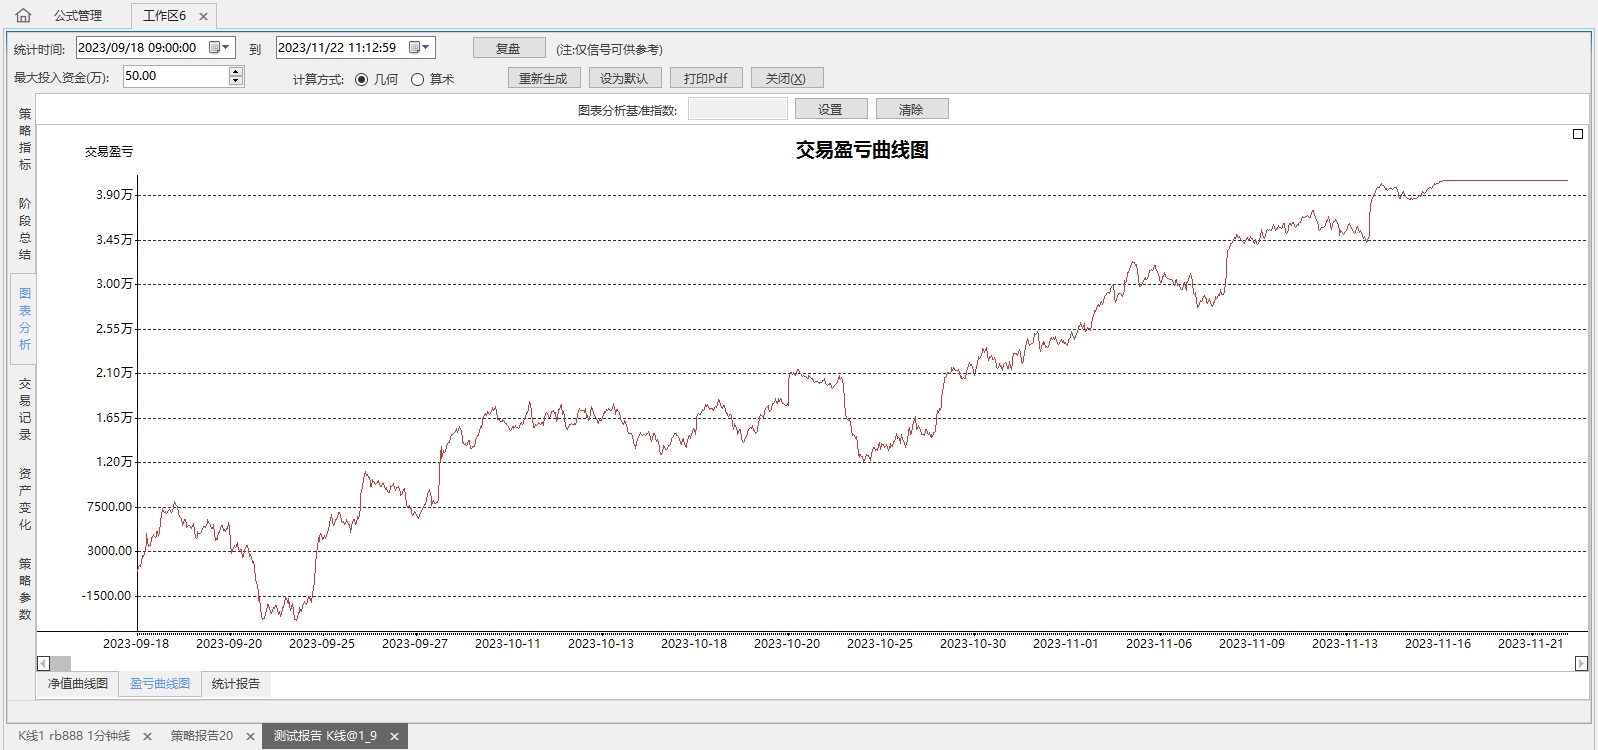Select the 几何 calculation radio button
Viewport: 1598px width, 750px height.
pos(362,79)
